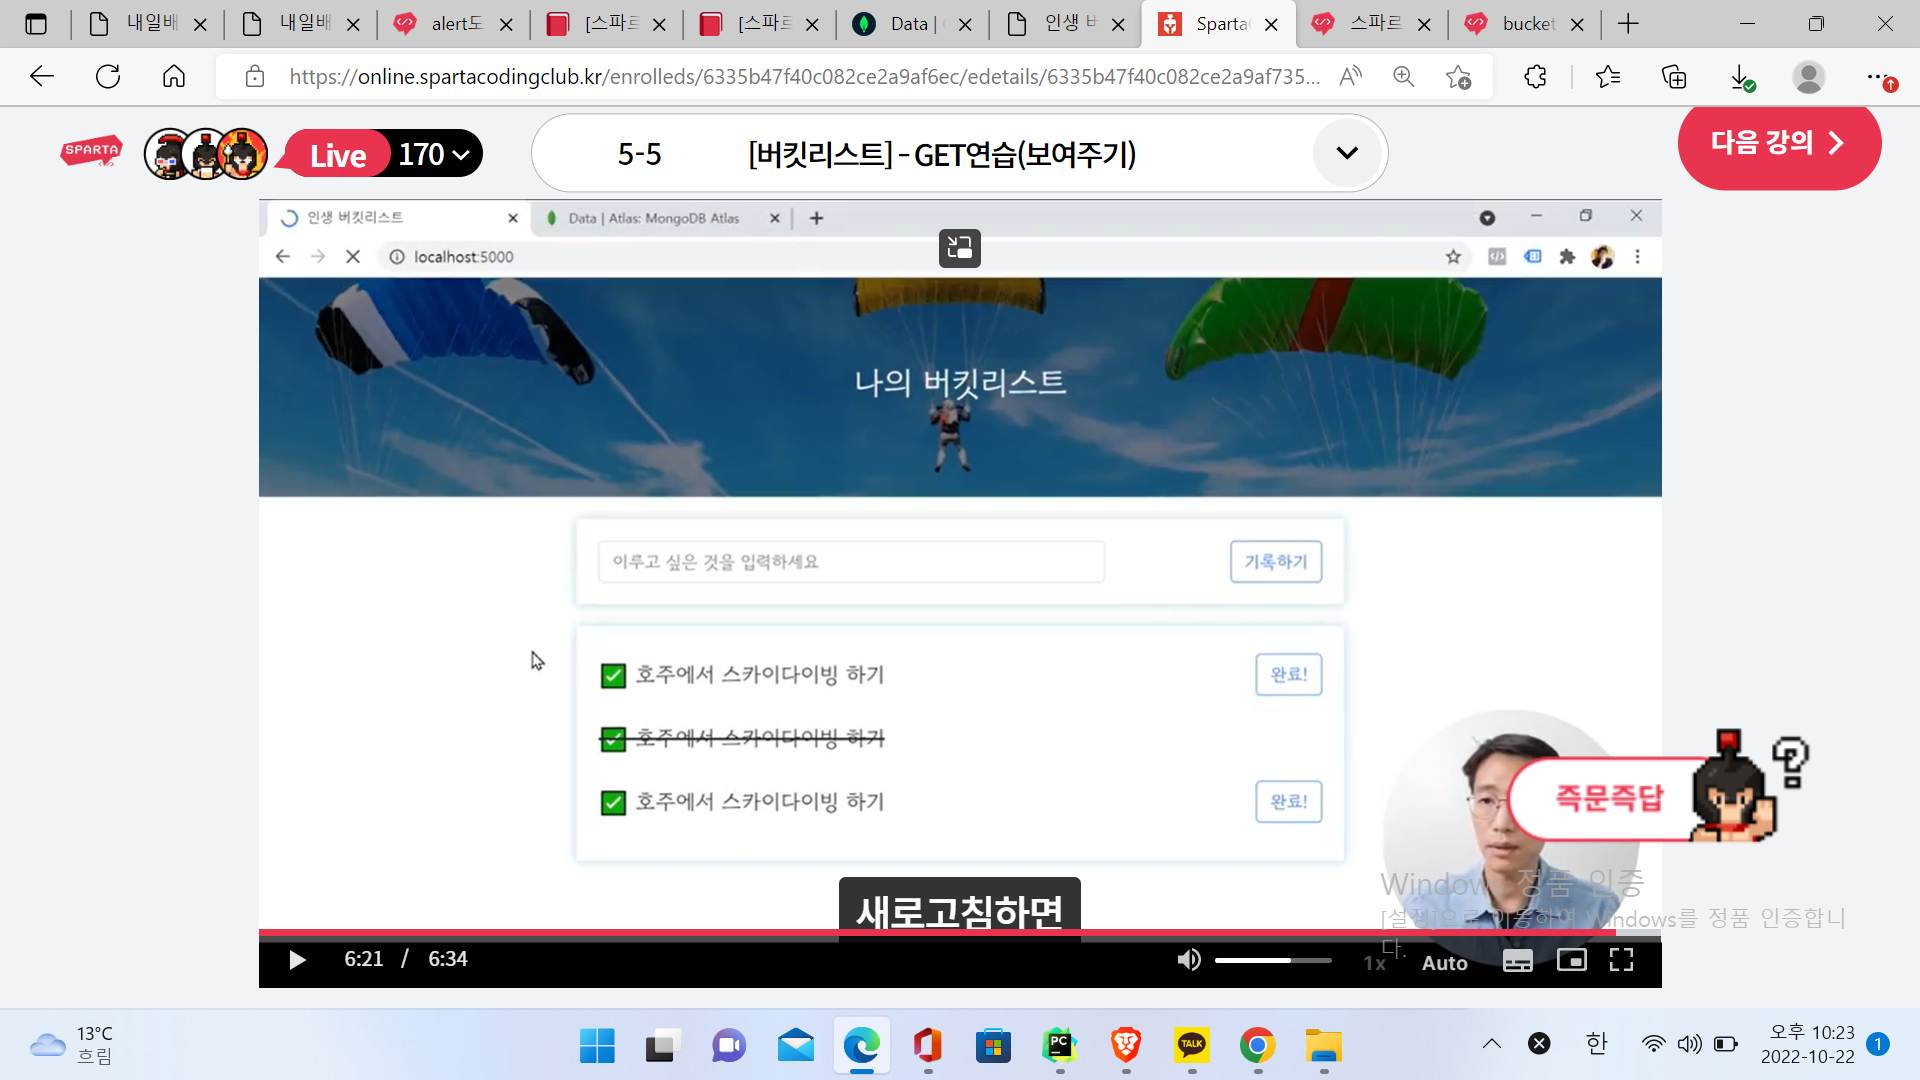Open a new browser tab

coord(1628,24)
